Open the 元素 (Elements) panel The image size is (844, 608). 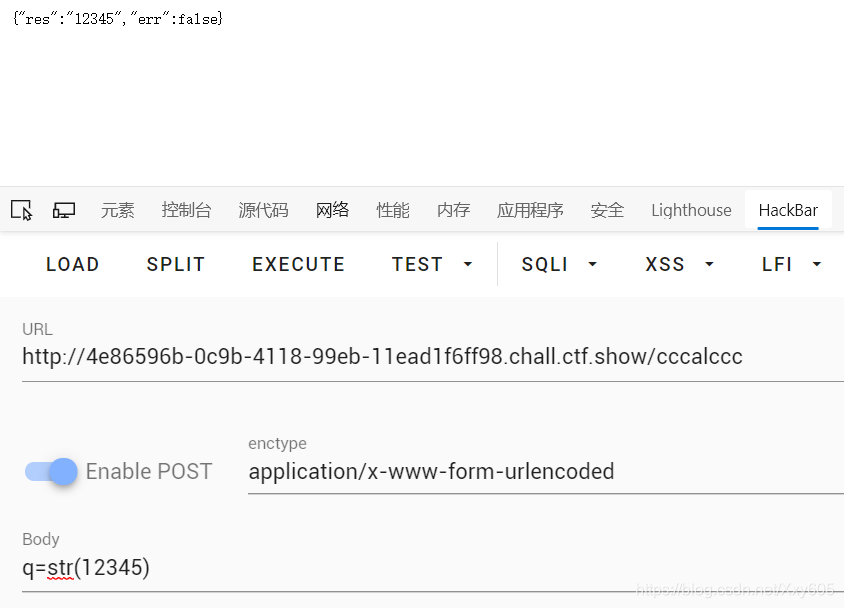tap(117, 210)
